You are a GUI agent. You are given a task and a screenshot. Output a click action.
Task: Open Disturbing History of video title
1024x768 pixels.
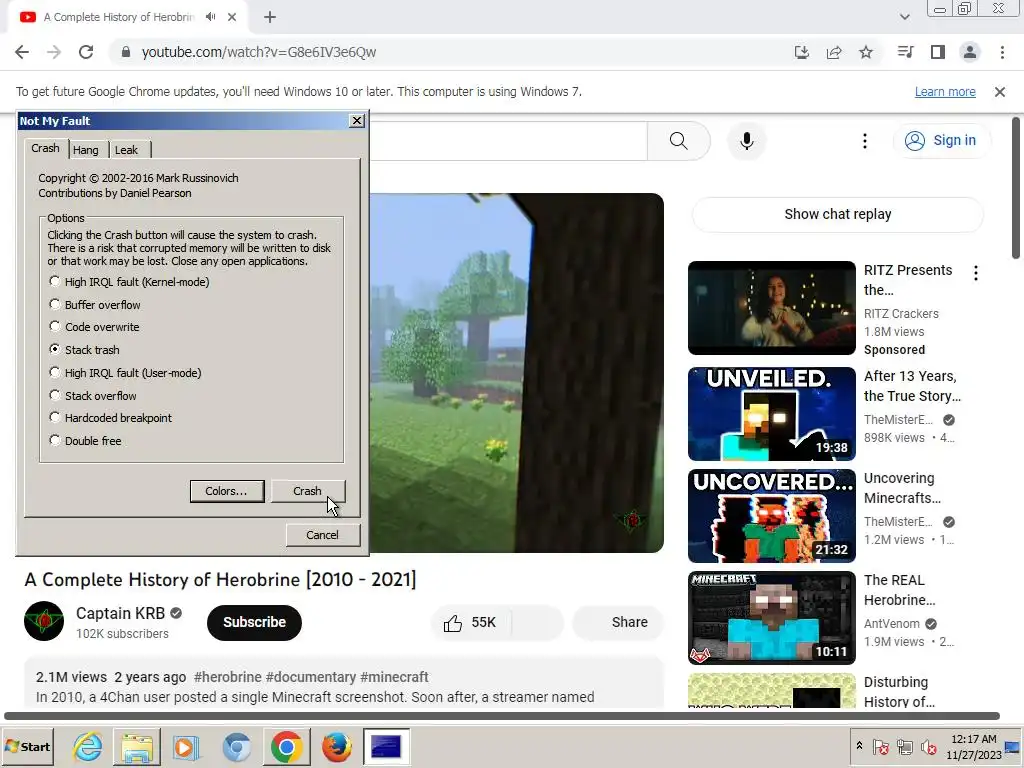[899, 692]
